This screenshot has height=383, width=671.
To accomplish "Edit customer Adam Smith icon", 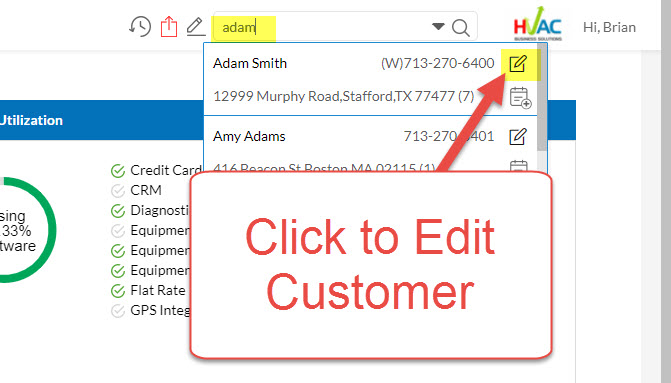I will point(518,64).
